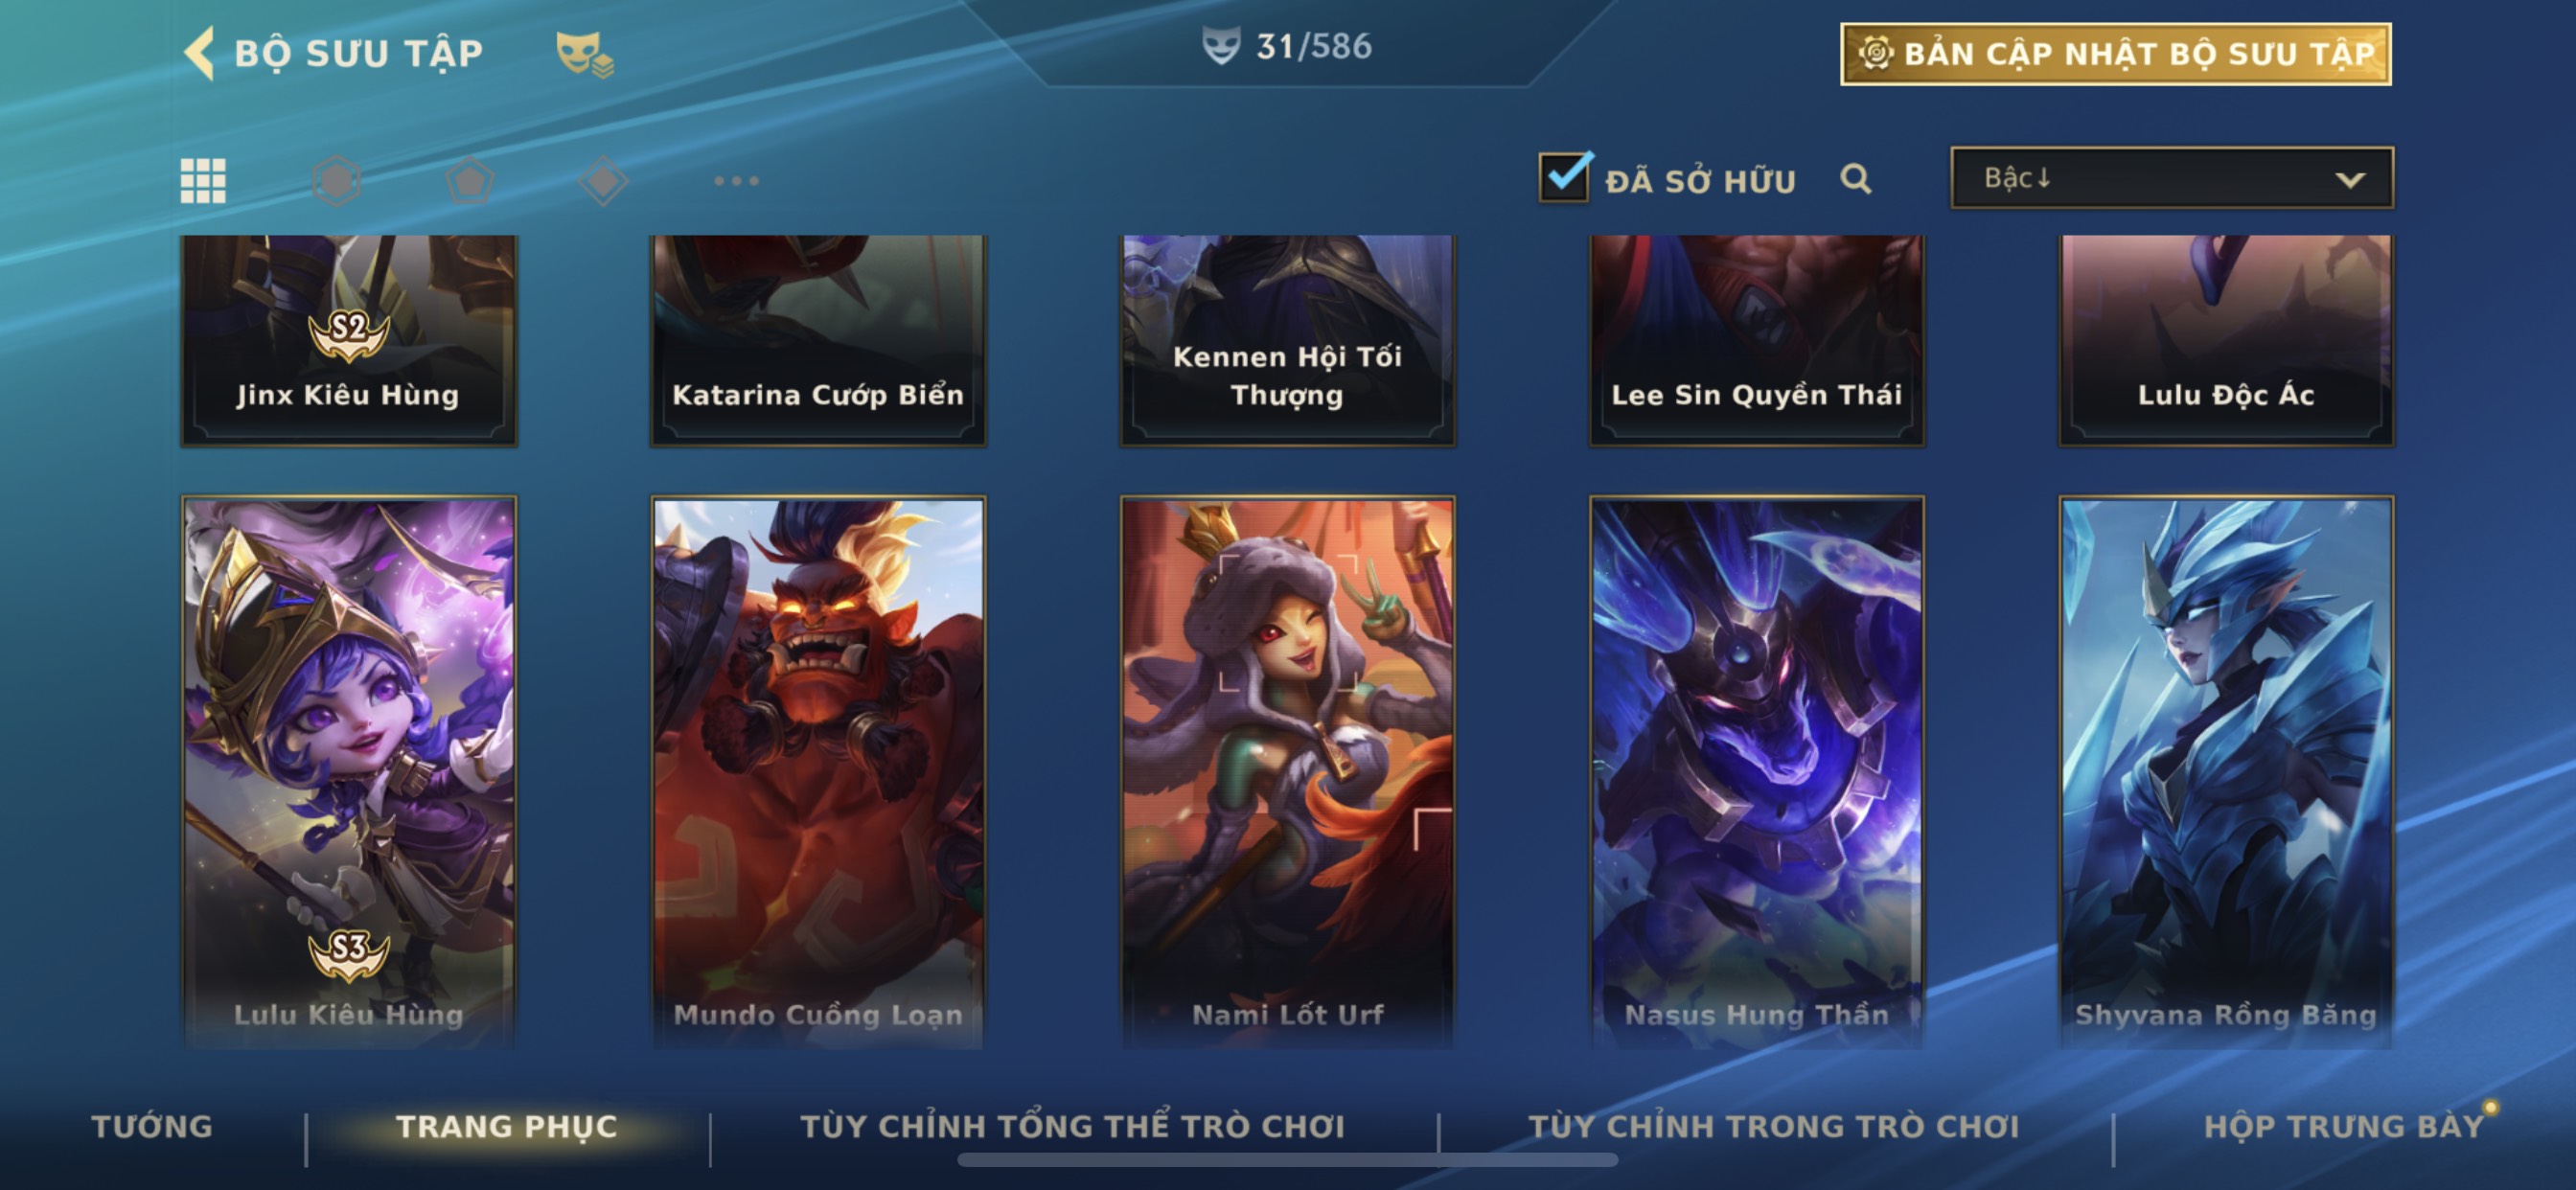This screenshot has width=2576, height=1190.
Task: Select the Nami Lốt Urf skin card
Action: tap(1287, 772)
